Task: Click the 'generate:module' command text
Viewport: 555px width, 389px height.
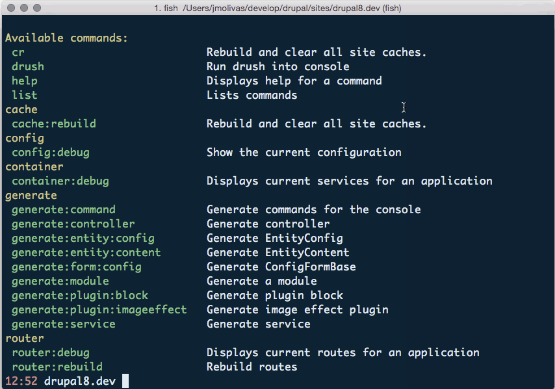Action: (61, 281)
